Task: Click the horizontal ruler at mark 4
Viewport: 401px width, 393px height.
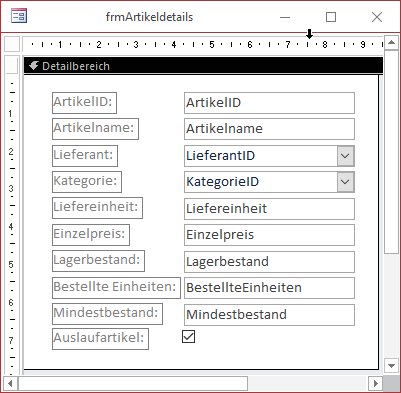Action: pos(174,44)
